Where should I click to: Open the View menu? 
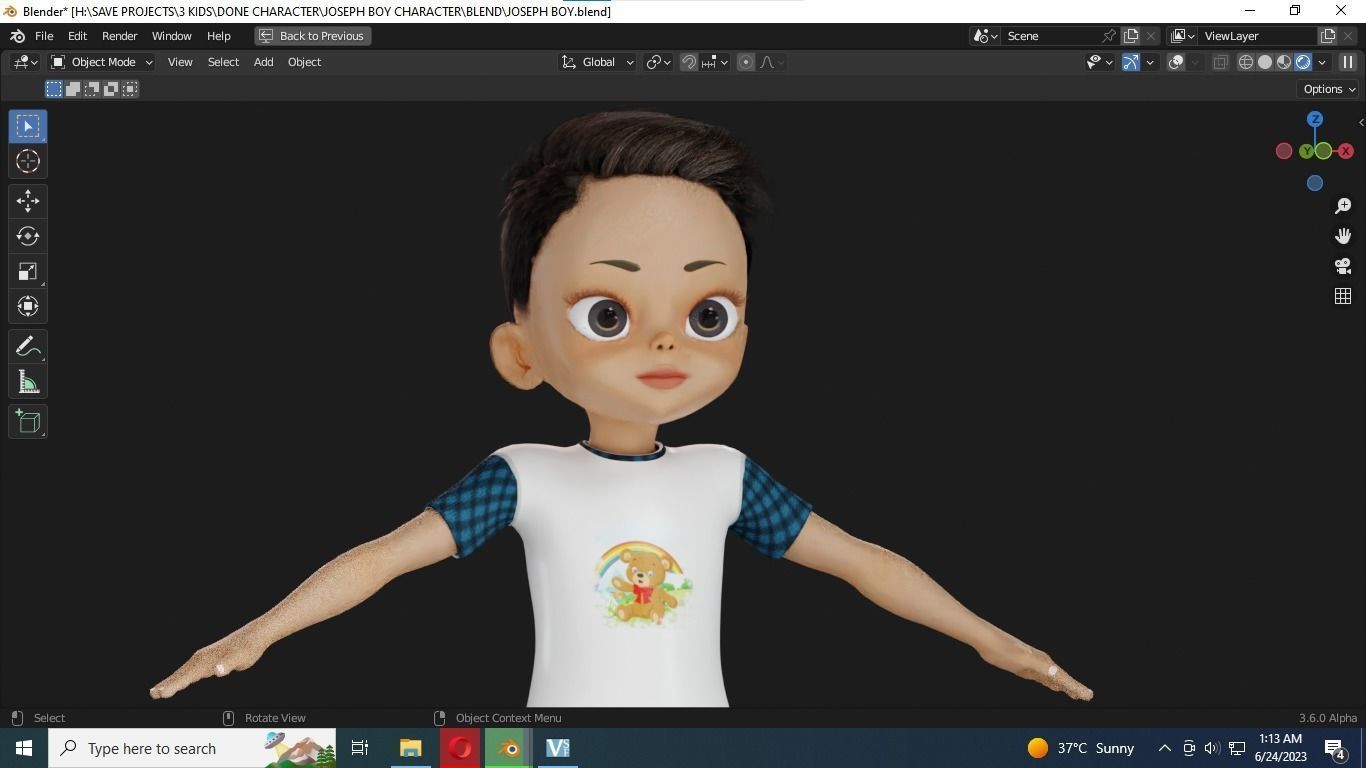click(180, 62)
